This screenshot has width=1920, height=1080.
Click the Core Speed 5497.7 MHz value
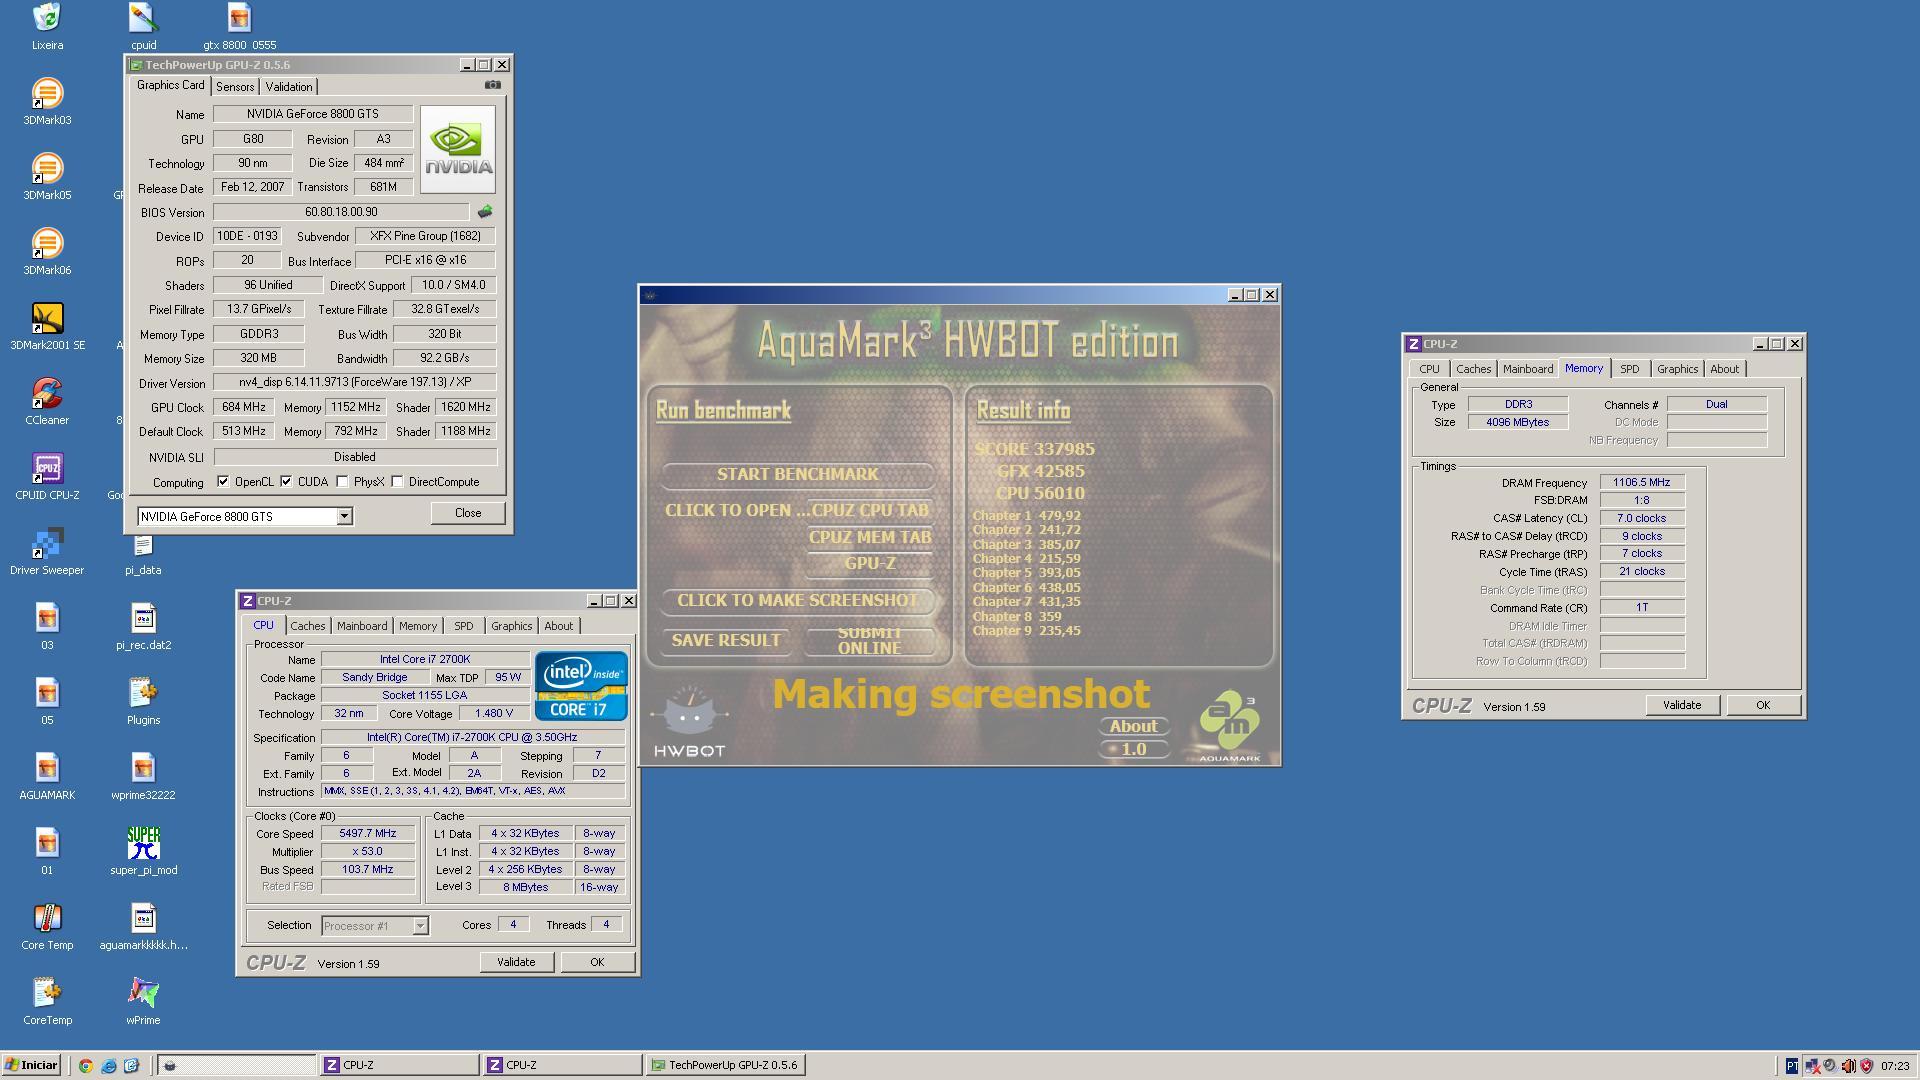coord(368,833)
